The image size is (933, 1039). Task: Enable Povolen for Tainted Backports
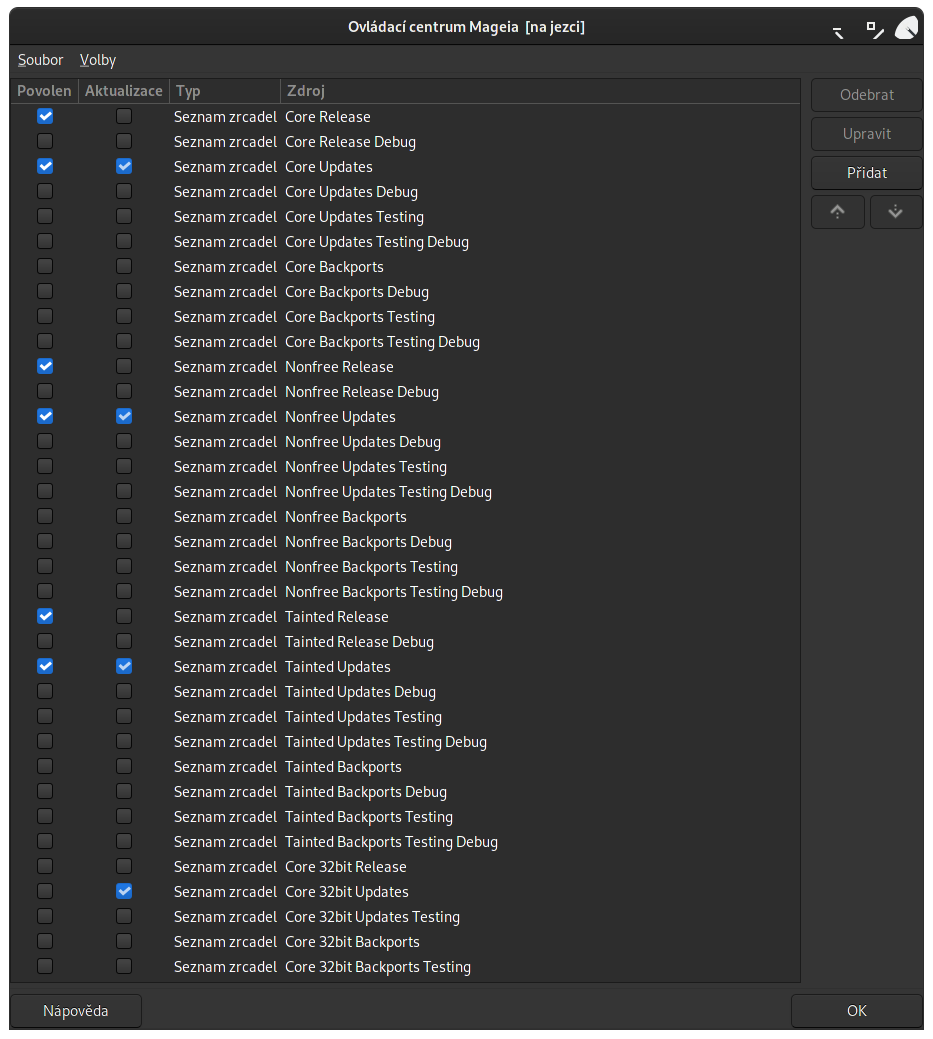(45, 767)
